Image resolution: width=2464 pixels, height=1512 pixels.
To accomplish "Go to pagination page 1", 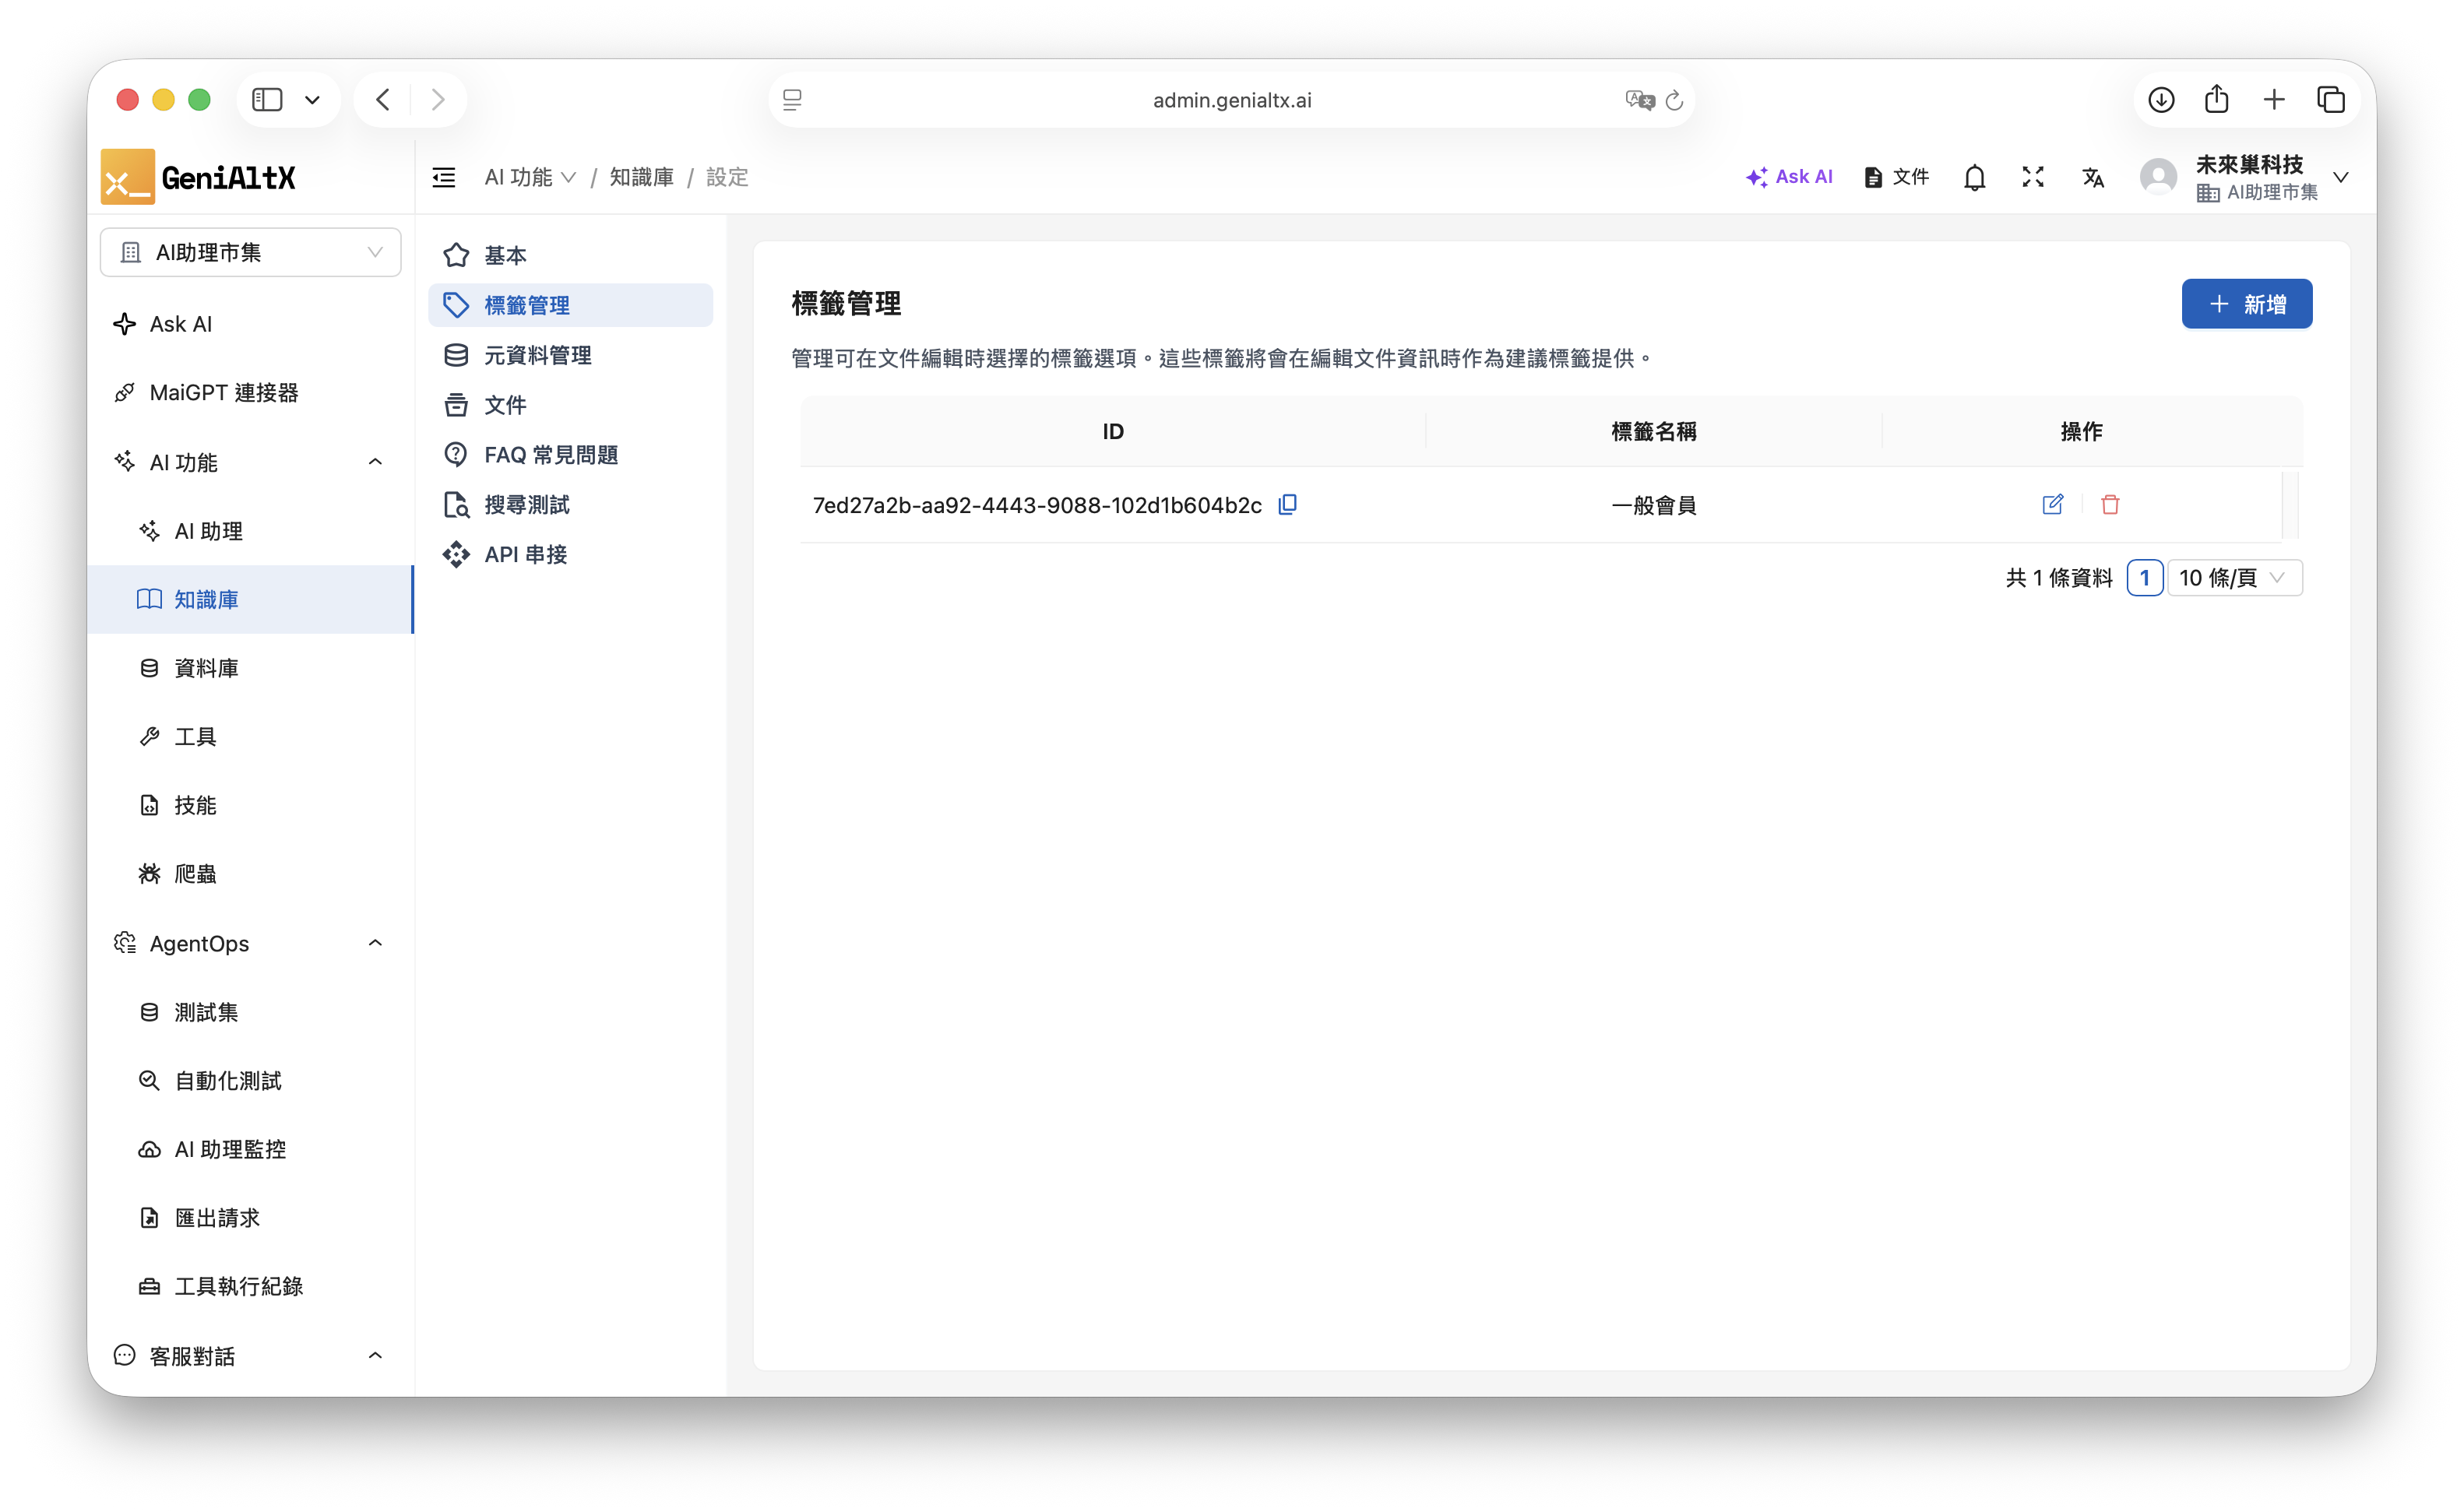I will 2144,578.
